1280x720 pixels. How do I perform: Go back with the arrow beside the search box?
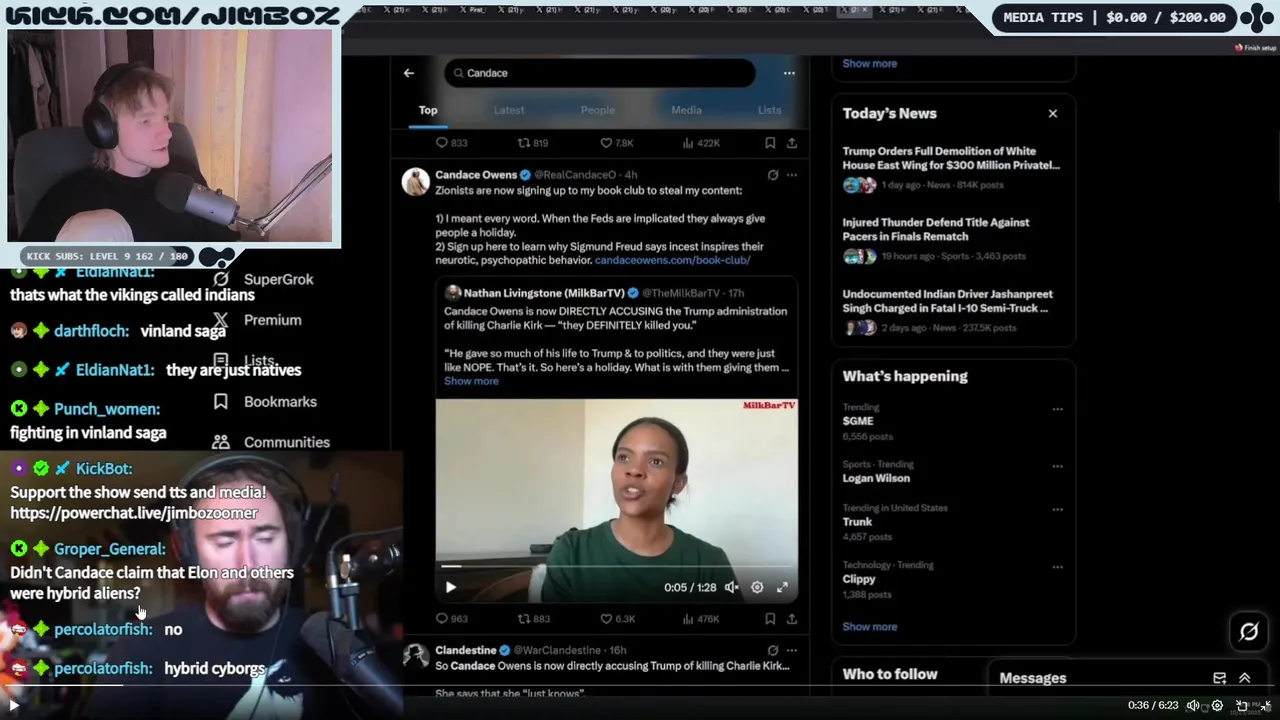(409, 73)
